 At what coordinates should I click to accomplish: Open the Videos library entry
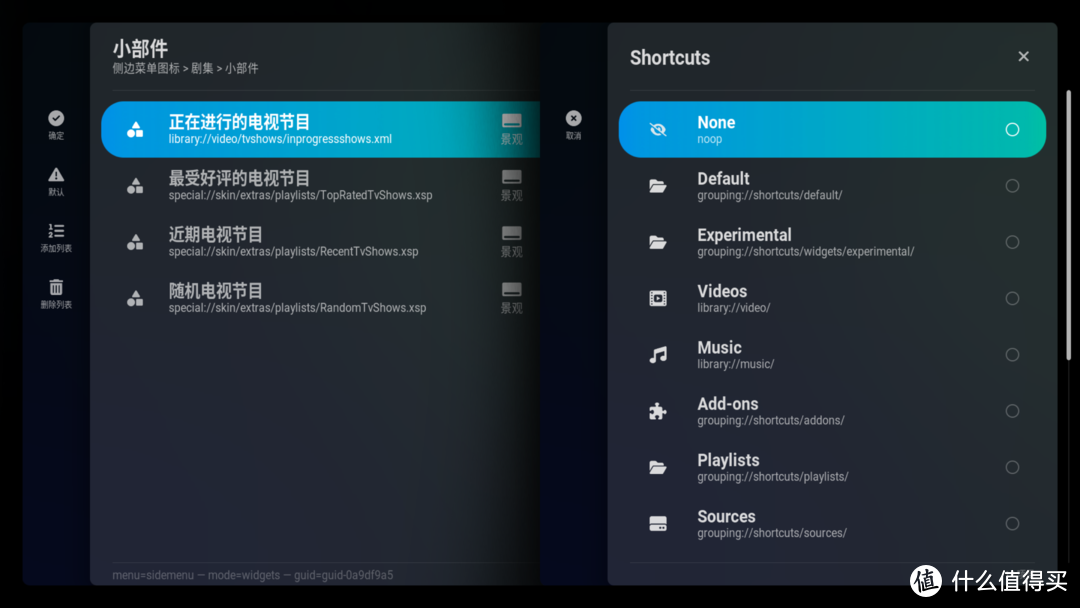tap(832, 298)
